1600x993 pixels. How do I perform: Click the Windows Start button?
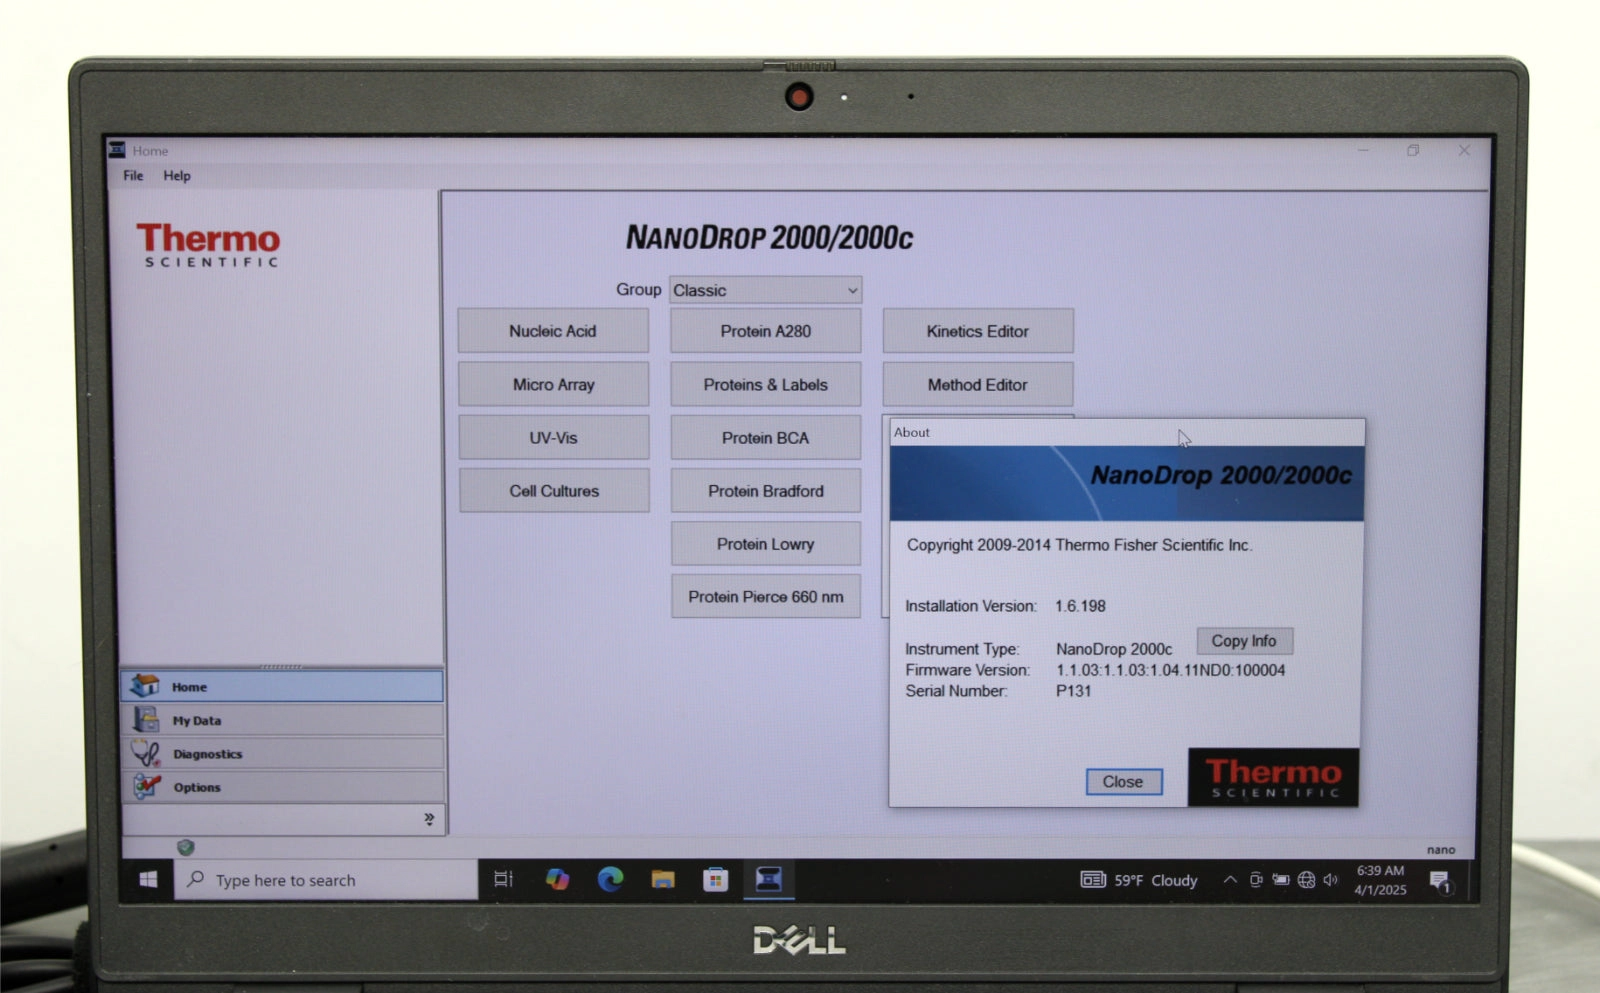pos(148,879)
